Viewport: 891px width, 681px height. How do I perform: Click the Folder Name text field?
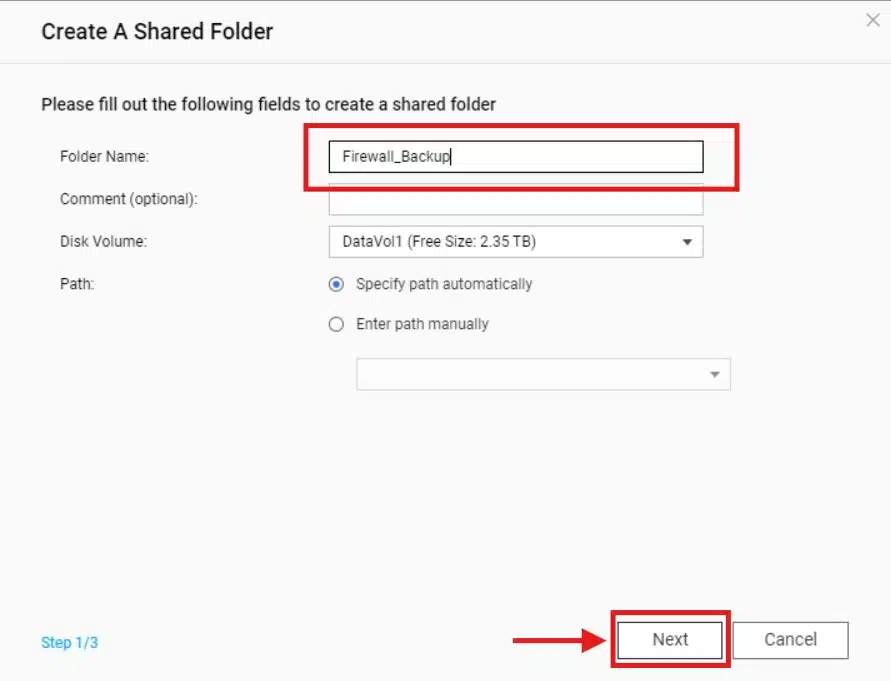tap(515, 156)
